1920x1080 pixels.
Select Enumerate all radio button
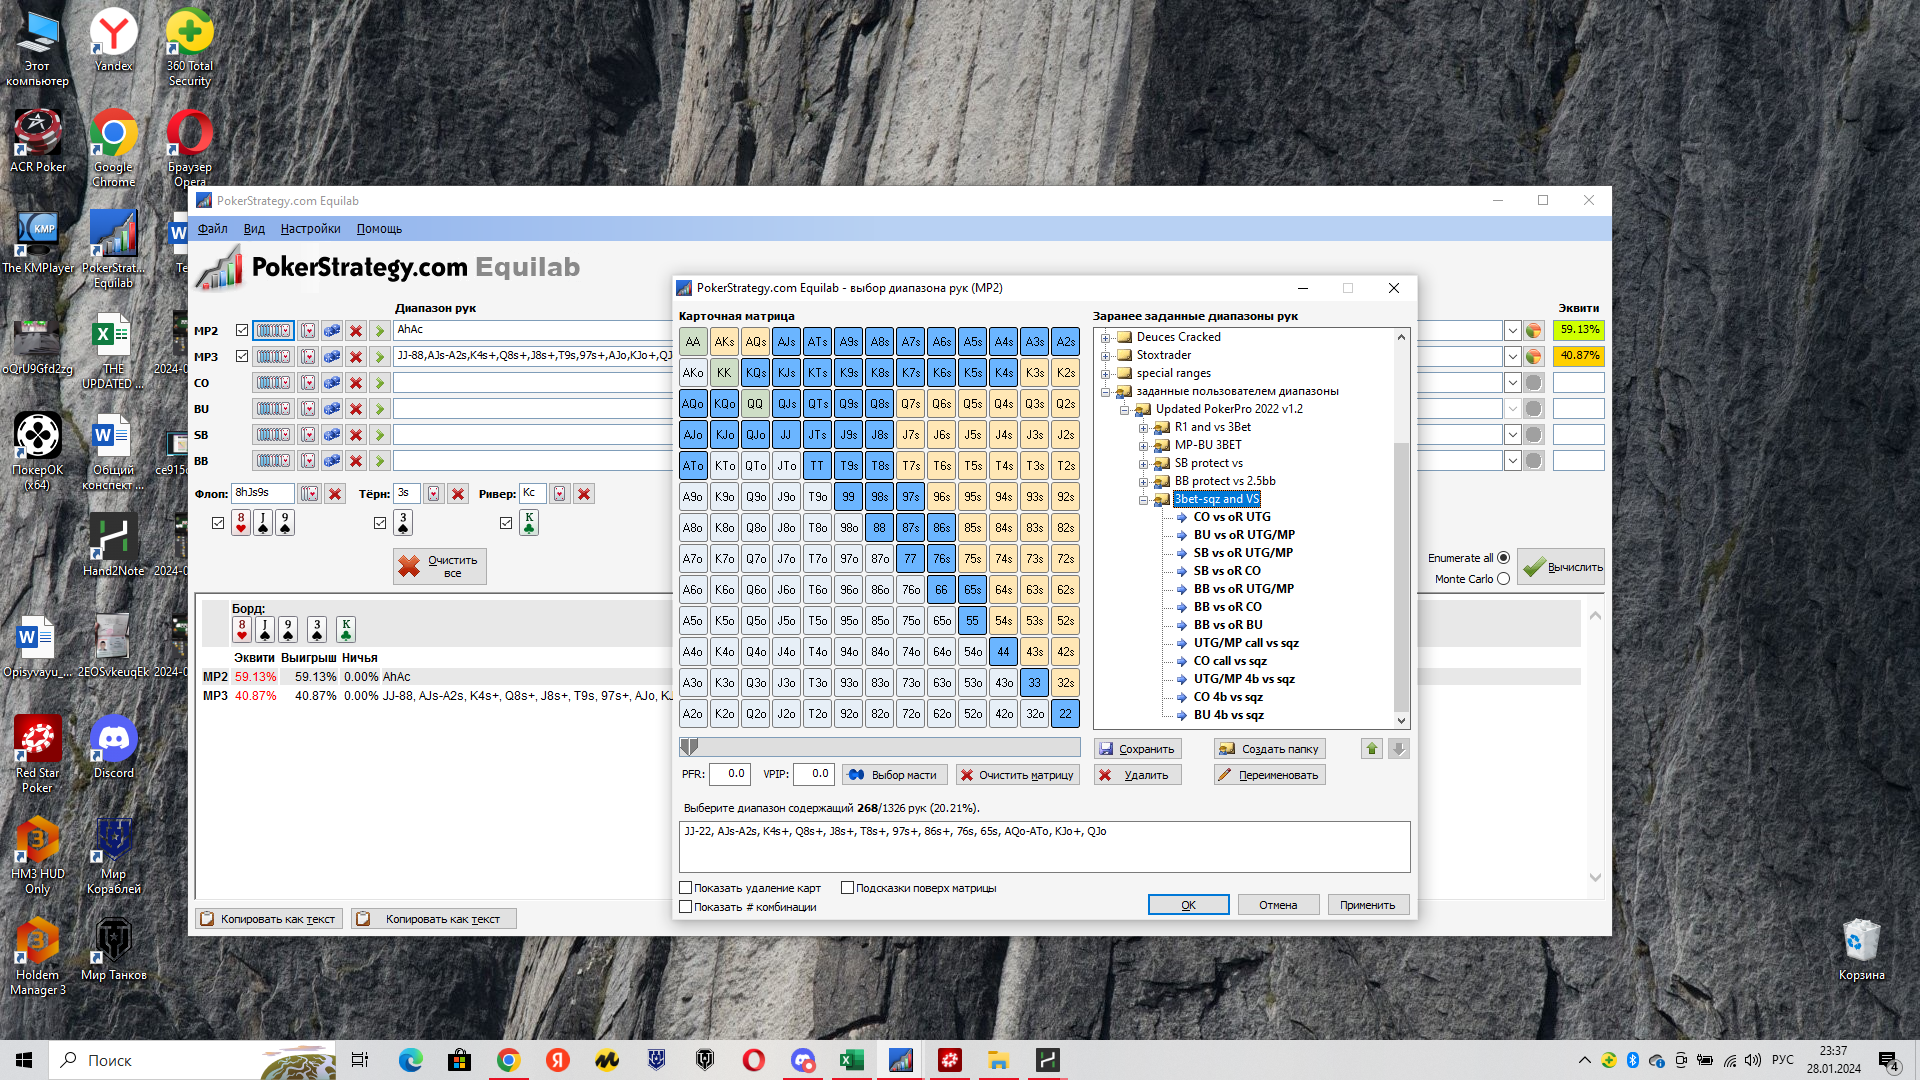(x=1503, y=558)
